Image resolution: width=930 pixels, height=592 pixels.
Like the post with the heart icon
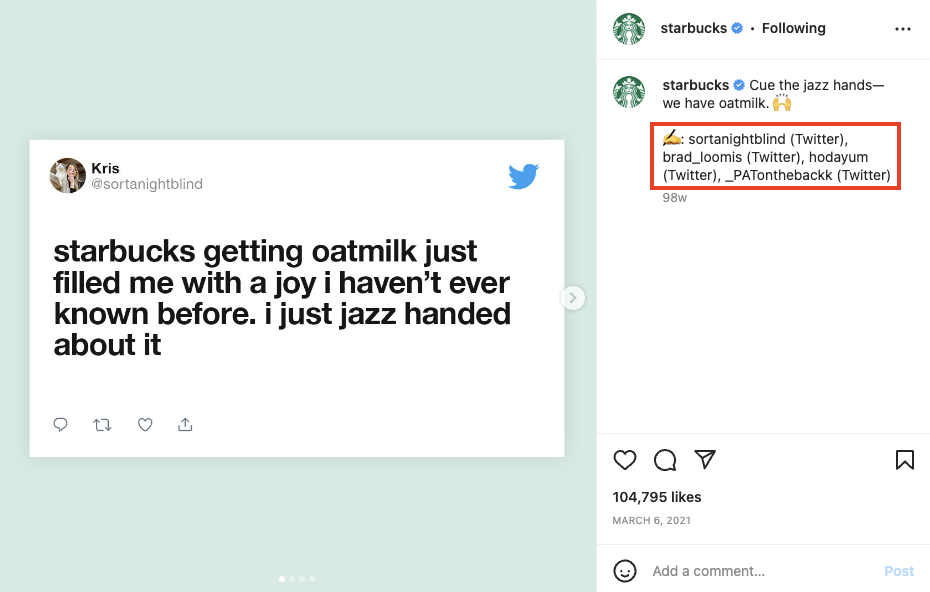(x=625, y=460)
